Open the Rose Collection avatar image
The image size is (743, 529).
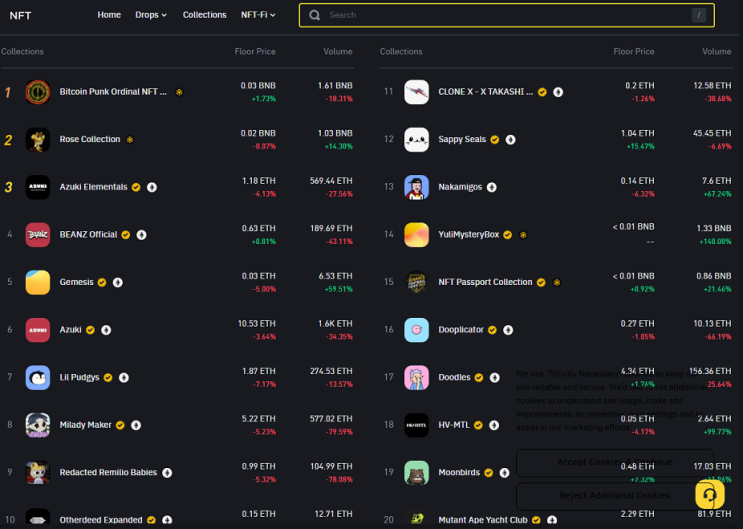(37, 139)
